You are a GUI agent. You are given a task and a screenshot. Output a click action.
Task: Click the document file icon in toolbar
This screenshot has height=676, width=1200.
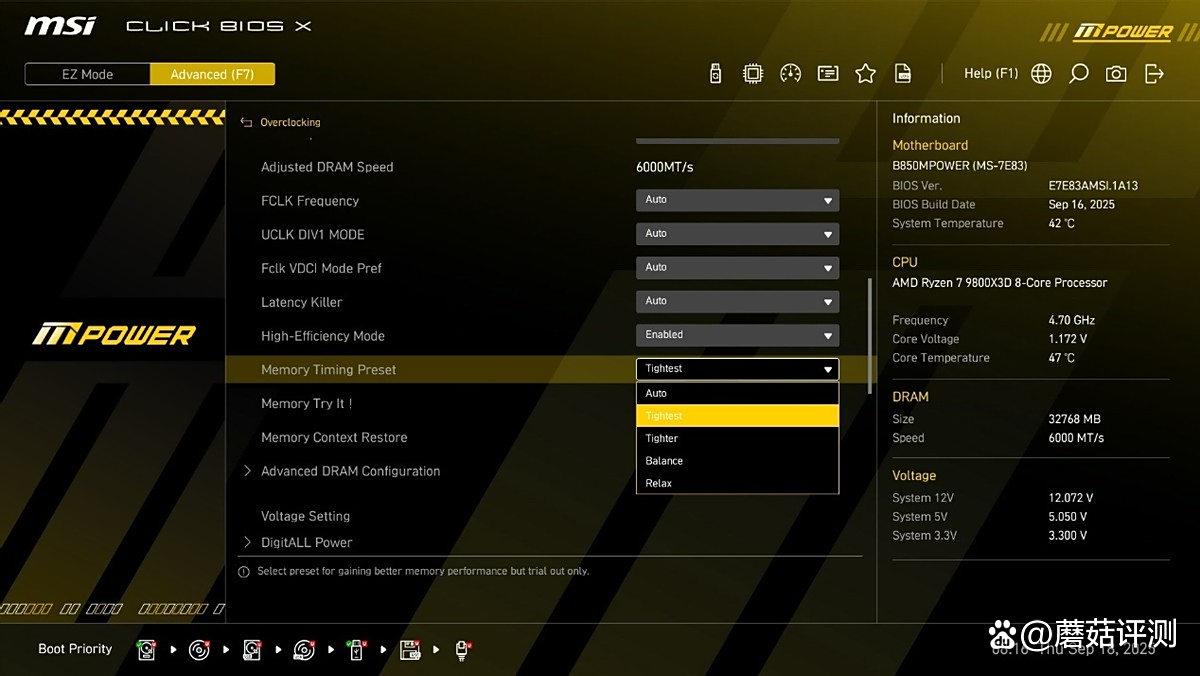(x=903, y=73)
